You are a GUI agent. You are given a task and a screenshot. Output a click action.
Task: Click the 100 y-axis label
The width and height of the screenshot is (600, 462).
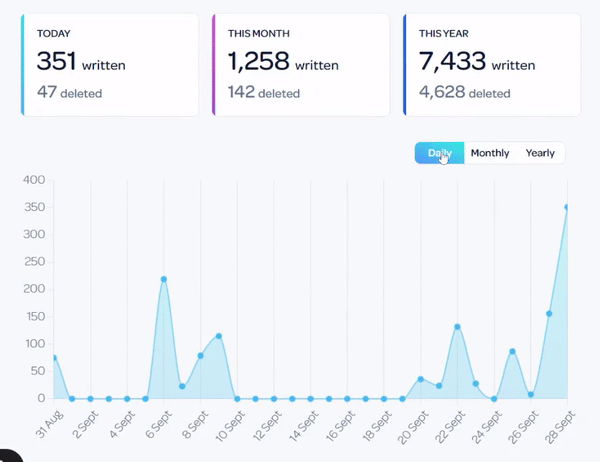tap(35, 344)
